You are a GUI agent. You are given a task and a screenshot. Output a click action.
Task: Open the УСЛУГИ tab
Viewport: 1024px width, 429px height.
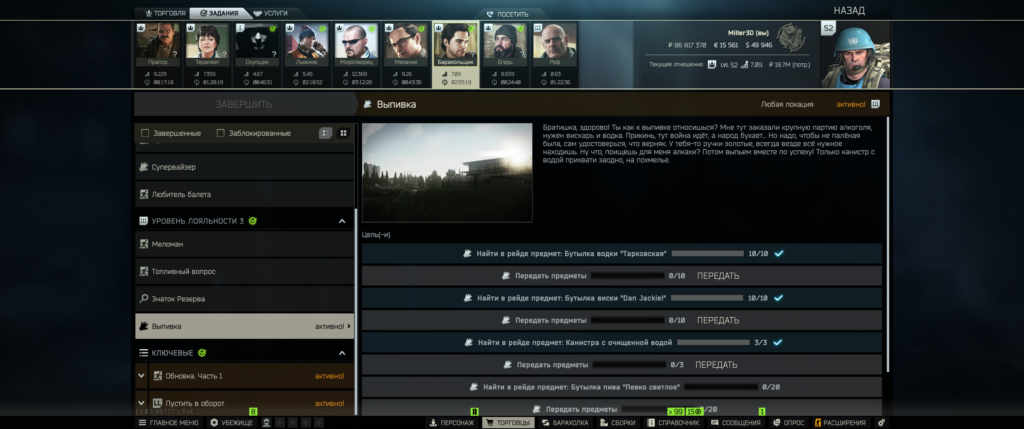pos(270,13)
